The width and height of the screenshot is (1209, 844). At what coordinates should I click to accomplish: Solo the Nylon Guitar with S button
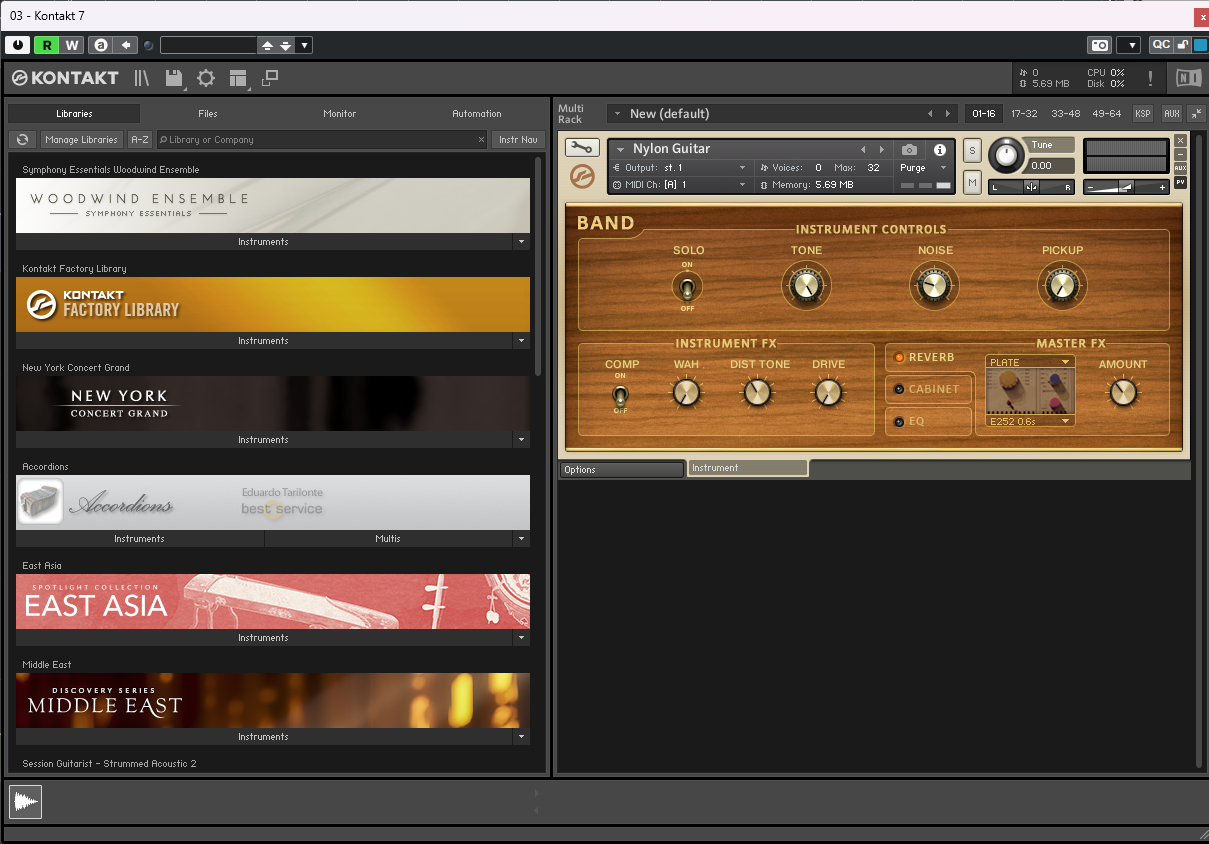pos(972,152)
